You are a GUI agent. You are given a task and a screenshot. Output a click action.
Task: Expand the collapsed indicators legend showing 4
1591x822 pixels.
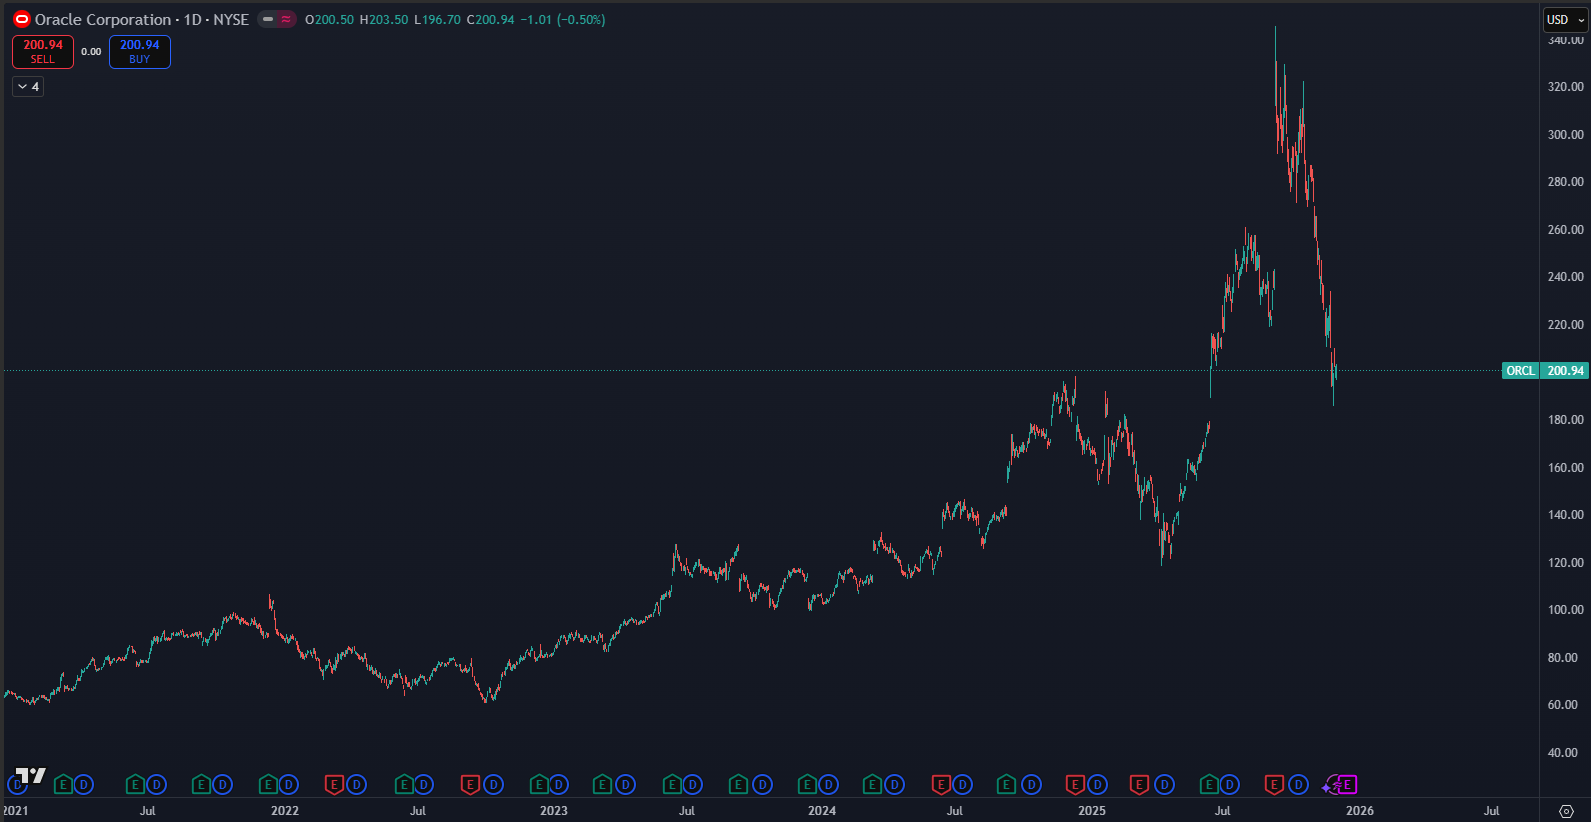(x=28, y=87)
